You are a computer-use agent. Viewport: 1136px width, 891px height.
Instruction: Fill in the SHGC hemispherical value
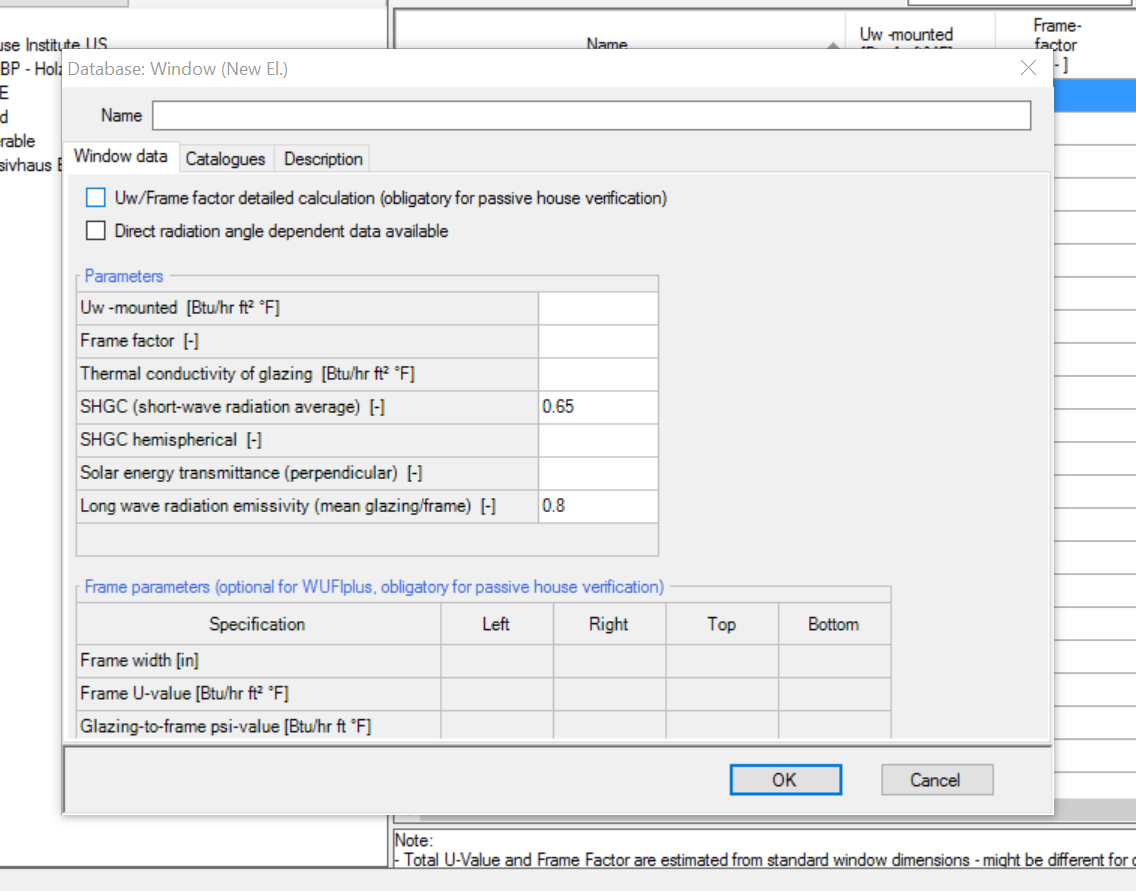[597, 440]
